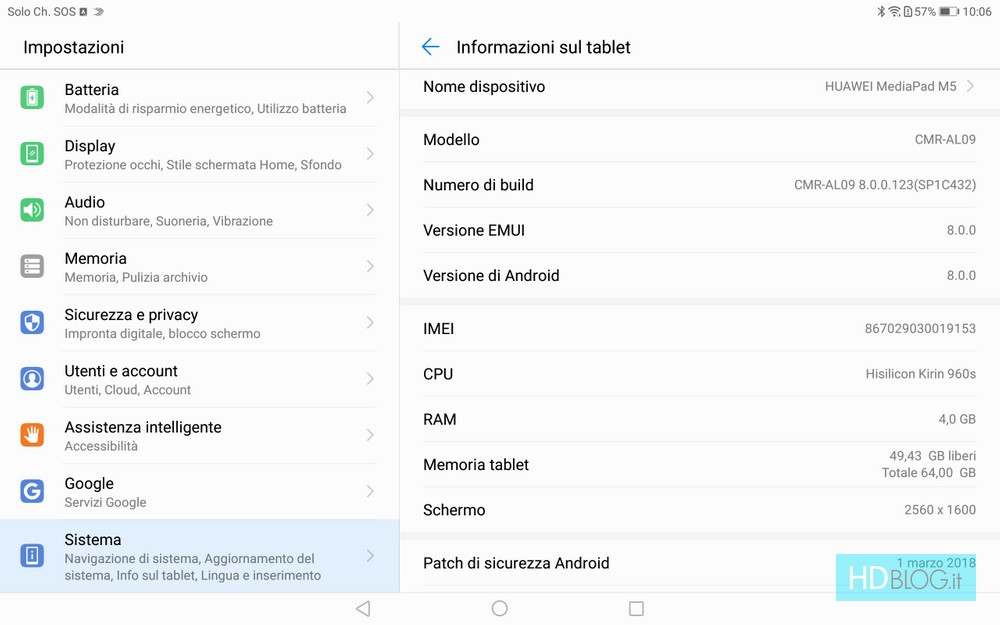The height and width of the screenshot is (625, 1000).
Task: Tap the Numero di build row
Action: [x=700, y=185]
